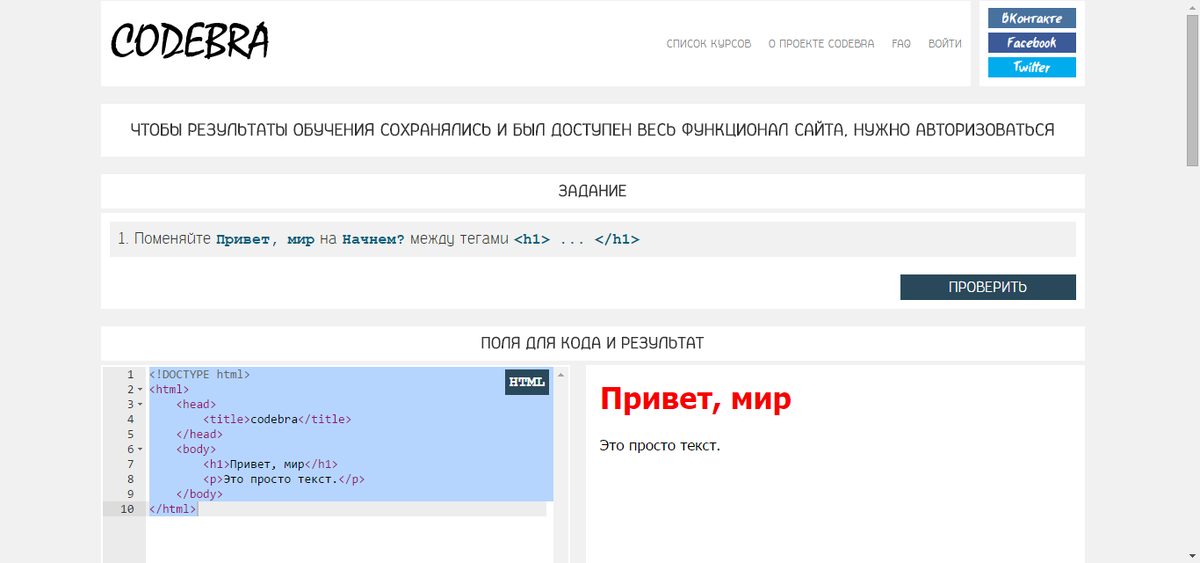Viewport: 1200px width, 563px height.
Task: Click the ЗАДАНИЕ section header
Action: [x=593, y=191]
